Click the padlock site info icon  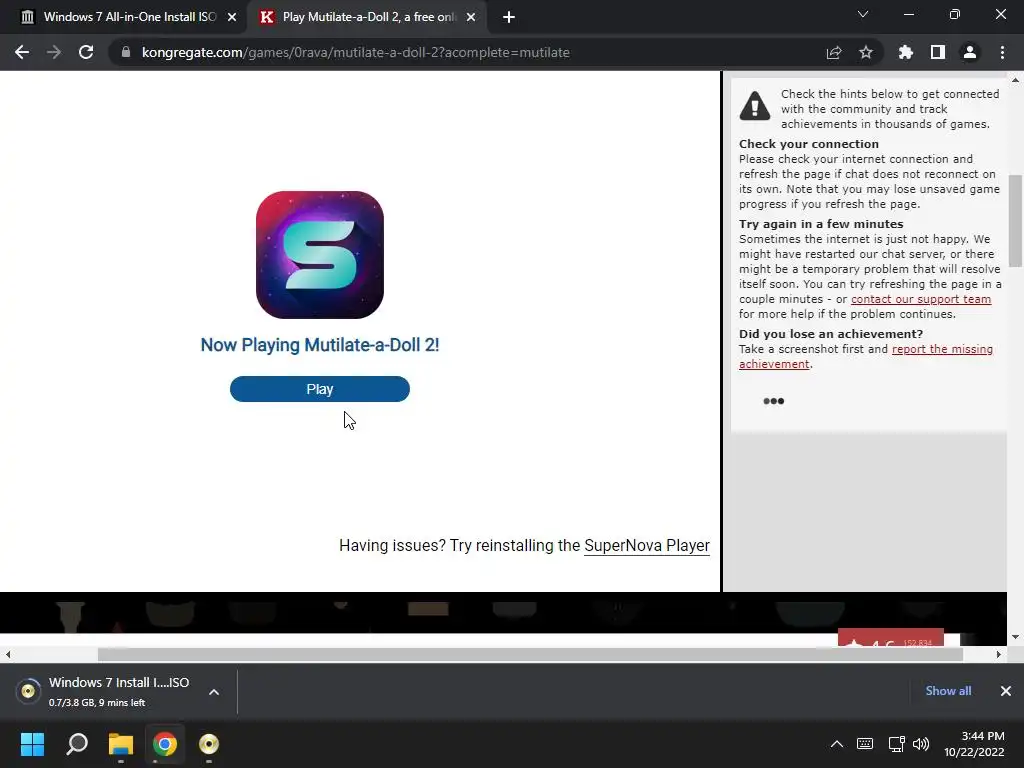click(x=126, y=52)
